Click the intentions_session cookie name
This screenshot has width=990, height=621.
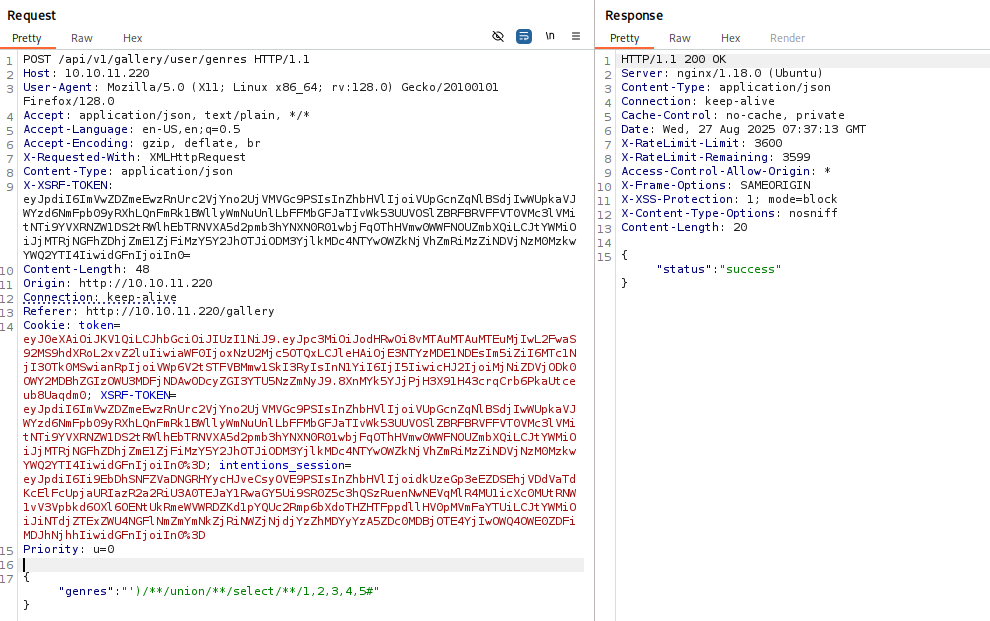coord(282,465)
